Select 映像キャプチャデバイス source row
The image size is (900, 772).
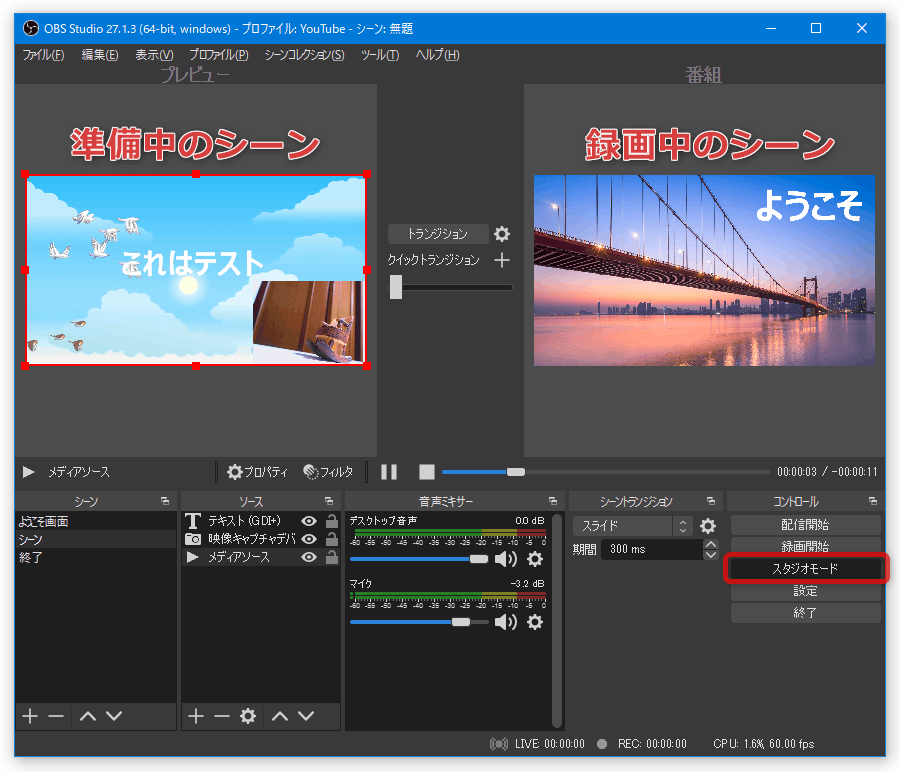(x=261, y=539)
